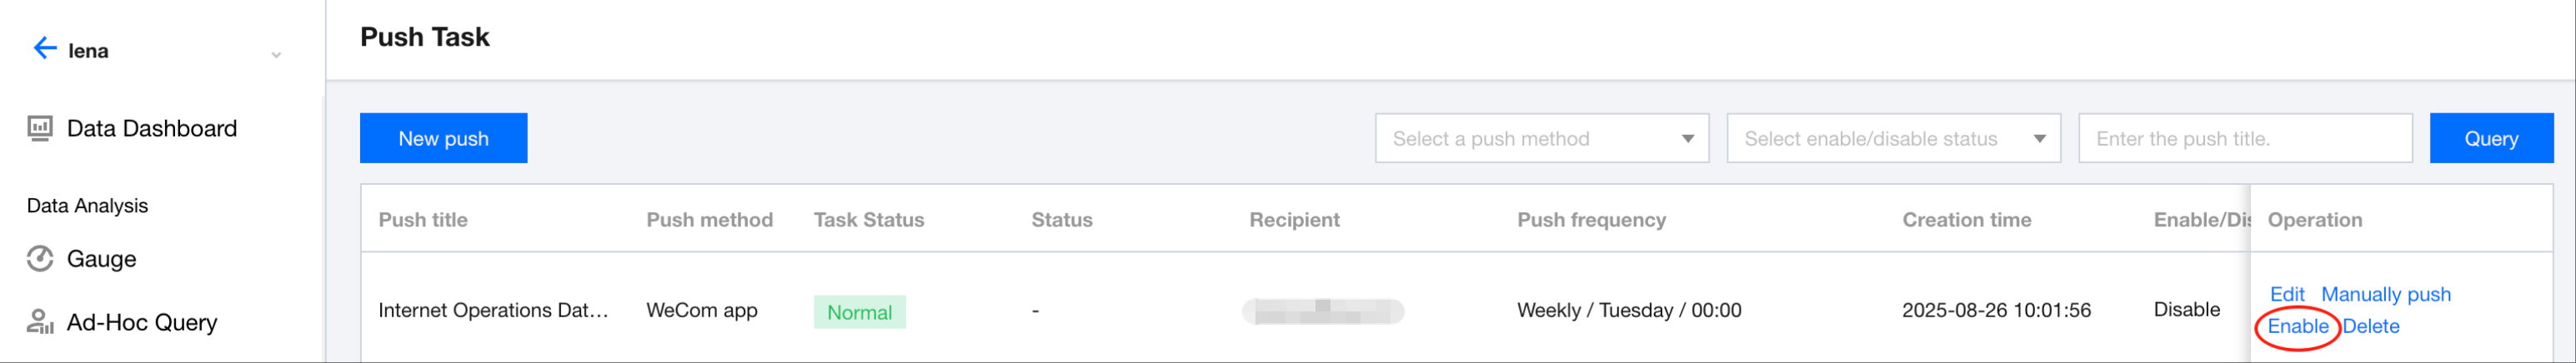Click the Ad-Hoc Query person icon
This screenshot has width=2576, height=363.
click(x=40, y=322)
